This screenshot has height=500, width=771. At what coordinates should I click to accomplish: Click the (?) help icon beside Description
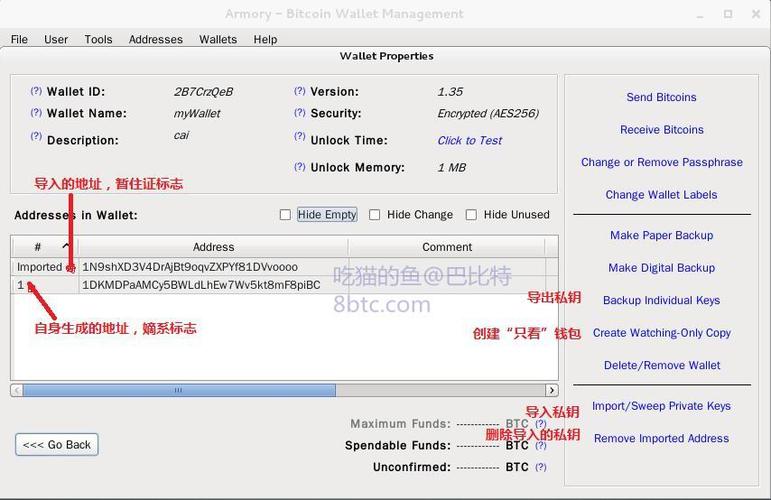point(36,137)
